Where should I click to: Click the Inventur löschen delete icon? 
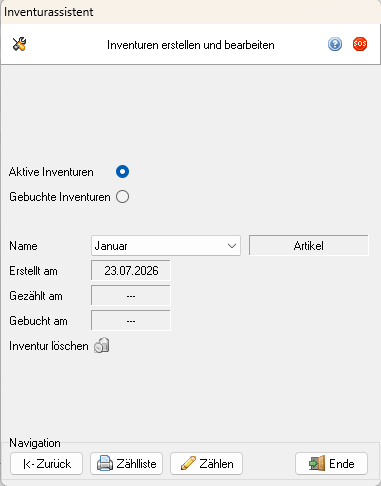click(x=102, y=345)
